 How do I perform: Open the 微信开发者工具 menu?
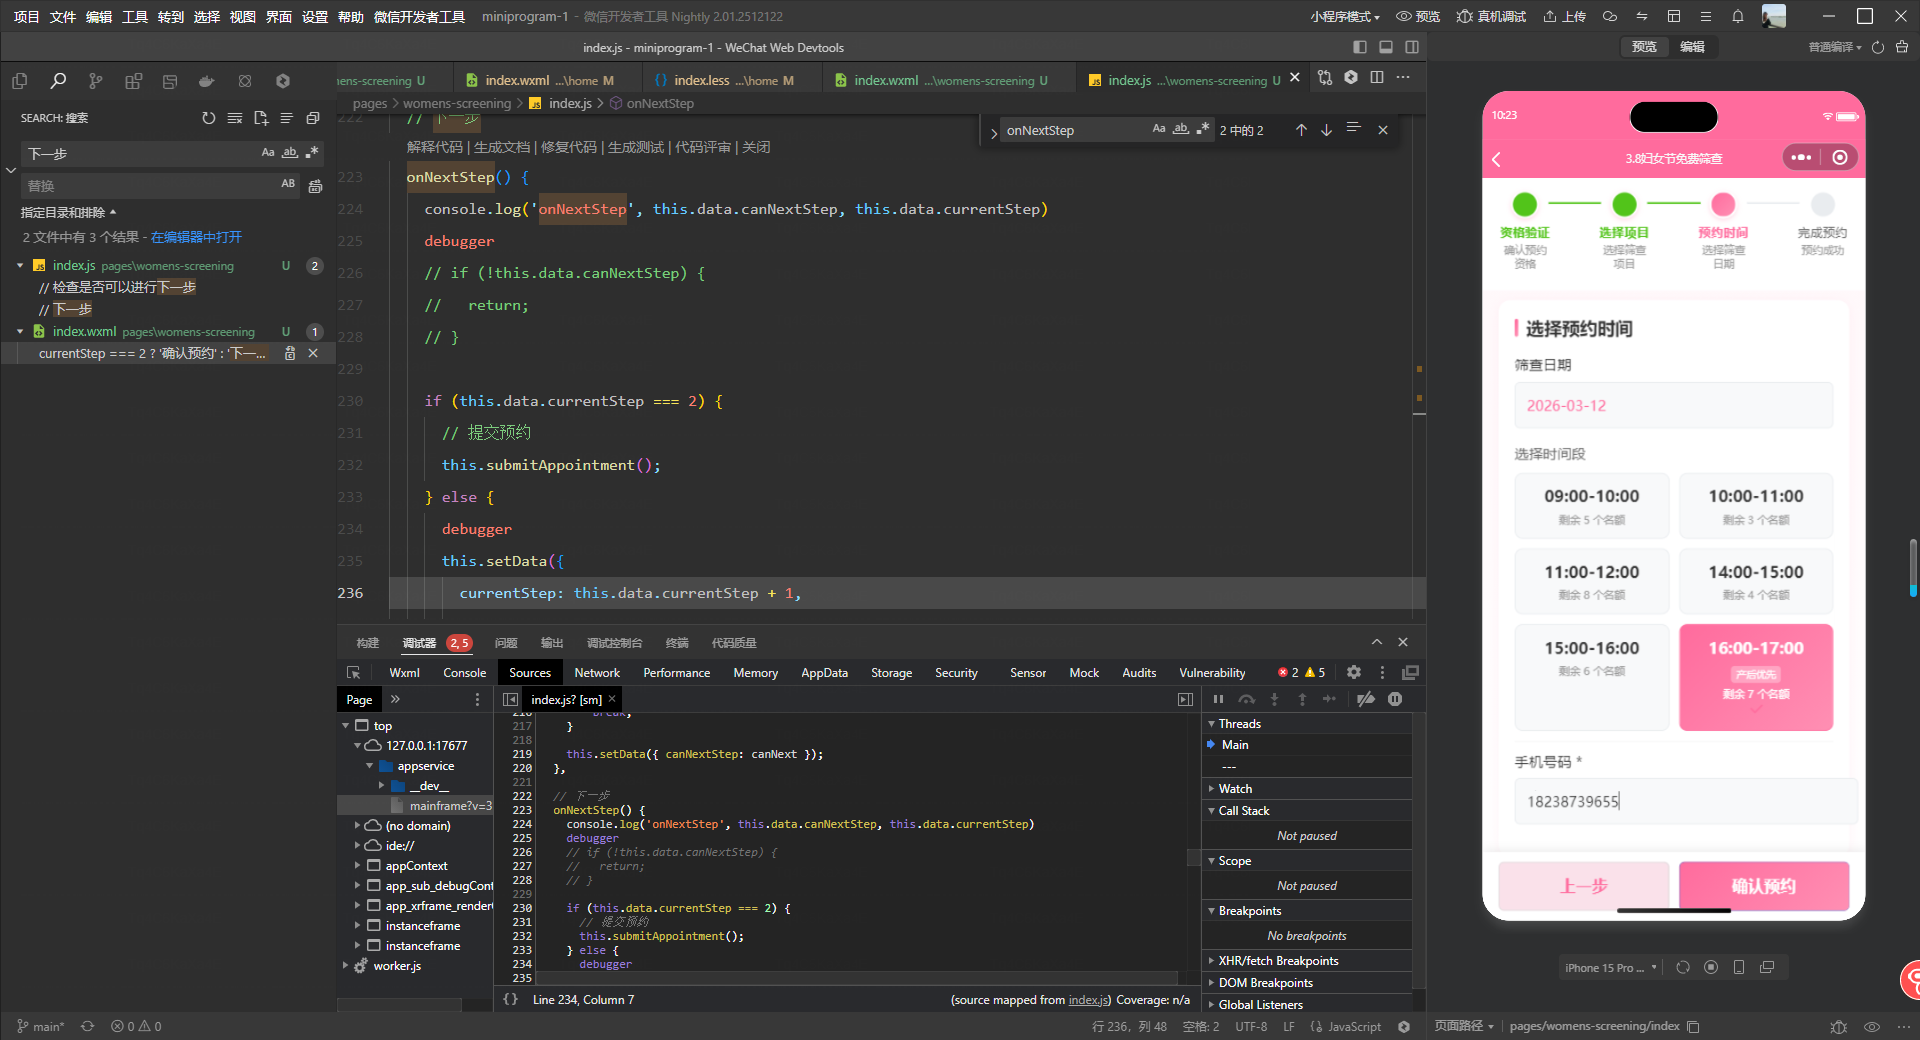[419, 17]
